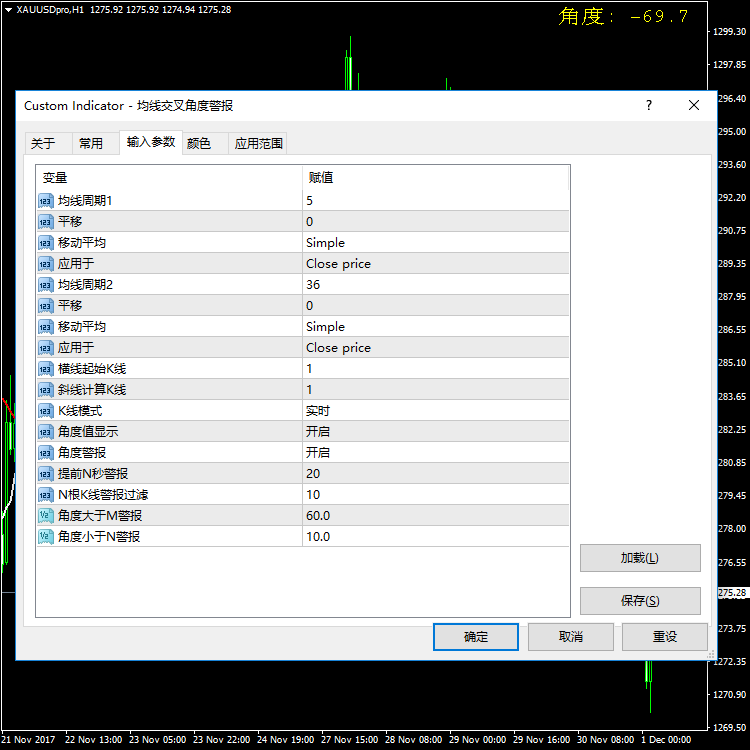Click the 取消 button

click(x=571, y=637)
